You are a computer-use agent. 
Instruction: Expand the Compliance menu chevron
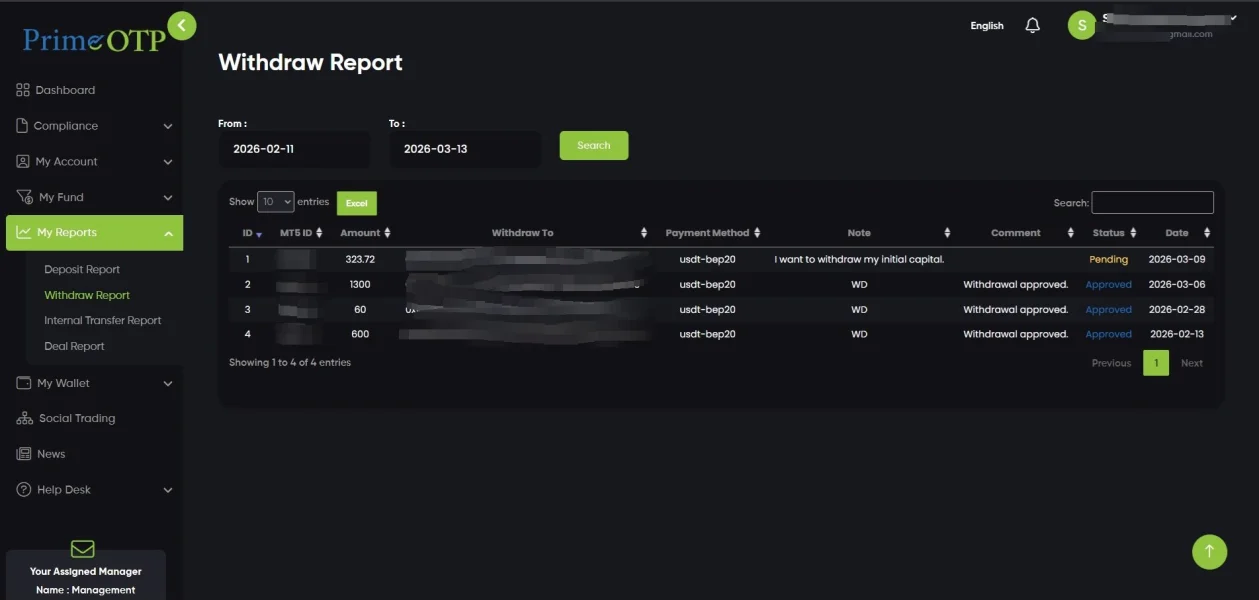click(168, 127)
